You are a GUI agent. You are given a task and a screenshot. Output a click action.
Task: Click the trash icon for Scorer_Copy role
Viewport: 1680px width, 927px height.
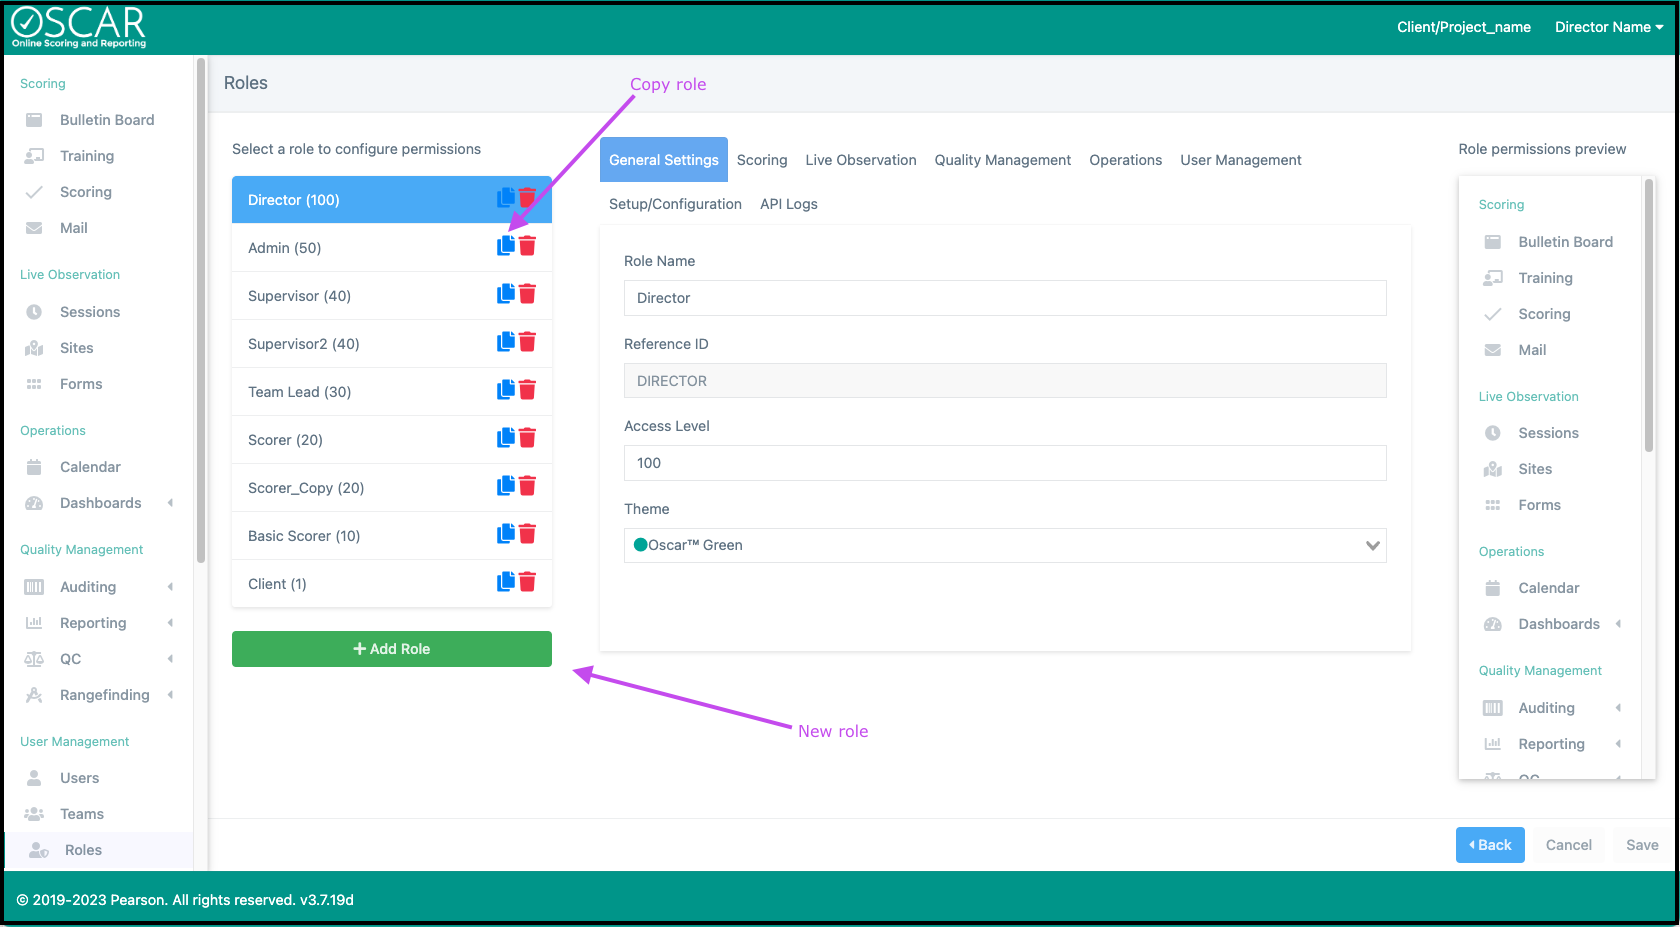click(x=528, y=486)
